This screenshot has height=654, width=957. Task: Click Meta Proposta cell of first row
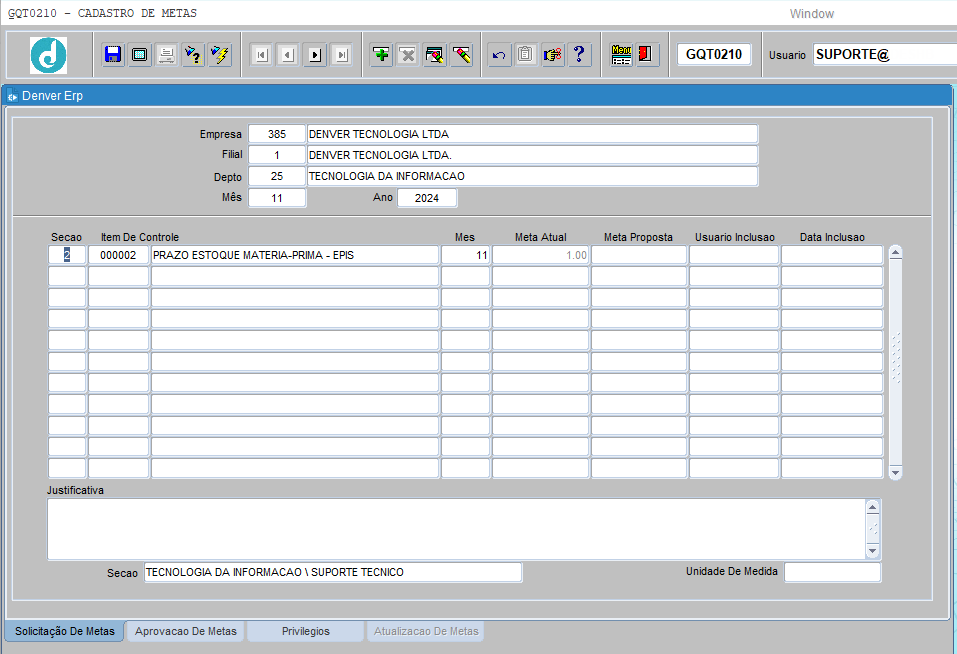click(x=638, y=255)
